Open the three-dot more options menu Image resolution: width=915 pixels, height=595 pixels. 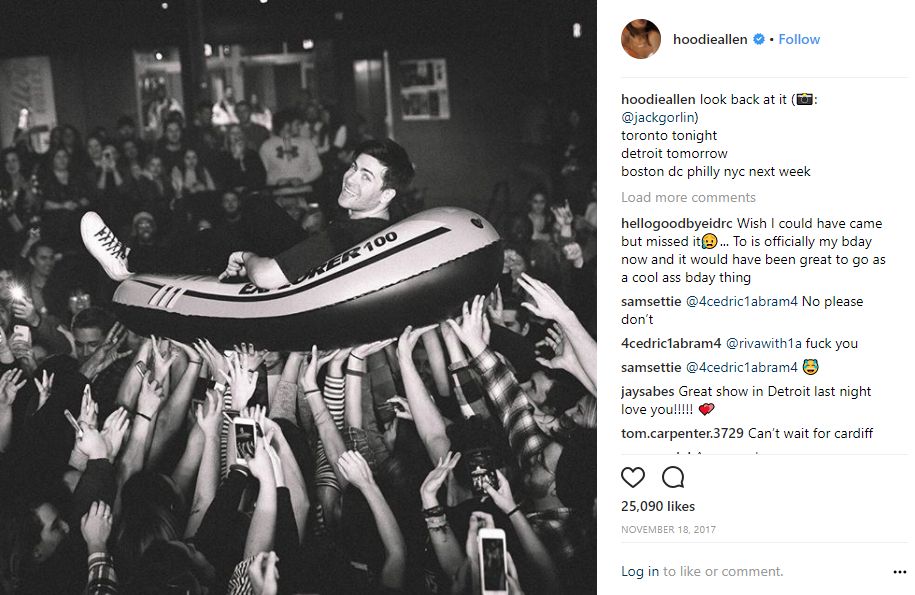click(899, 572)
